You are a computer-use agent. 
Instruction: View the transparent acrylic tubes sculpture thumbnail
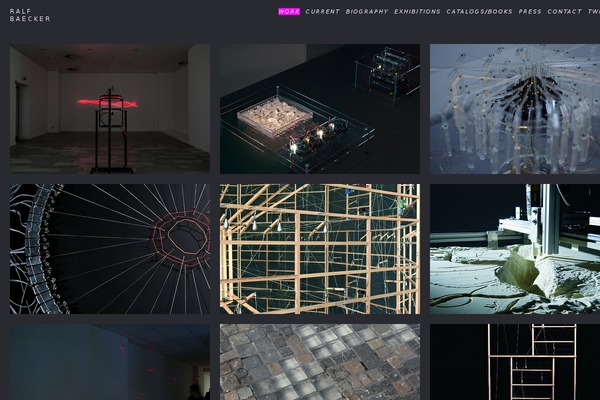pyautogui.click(x=515, y=109)
